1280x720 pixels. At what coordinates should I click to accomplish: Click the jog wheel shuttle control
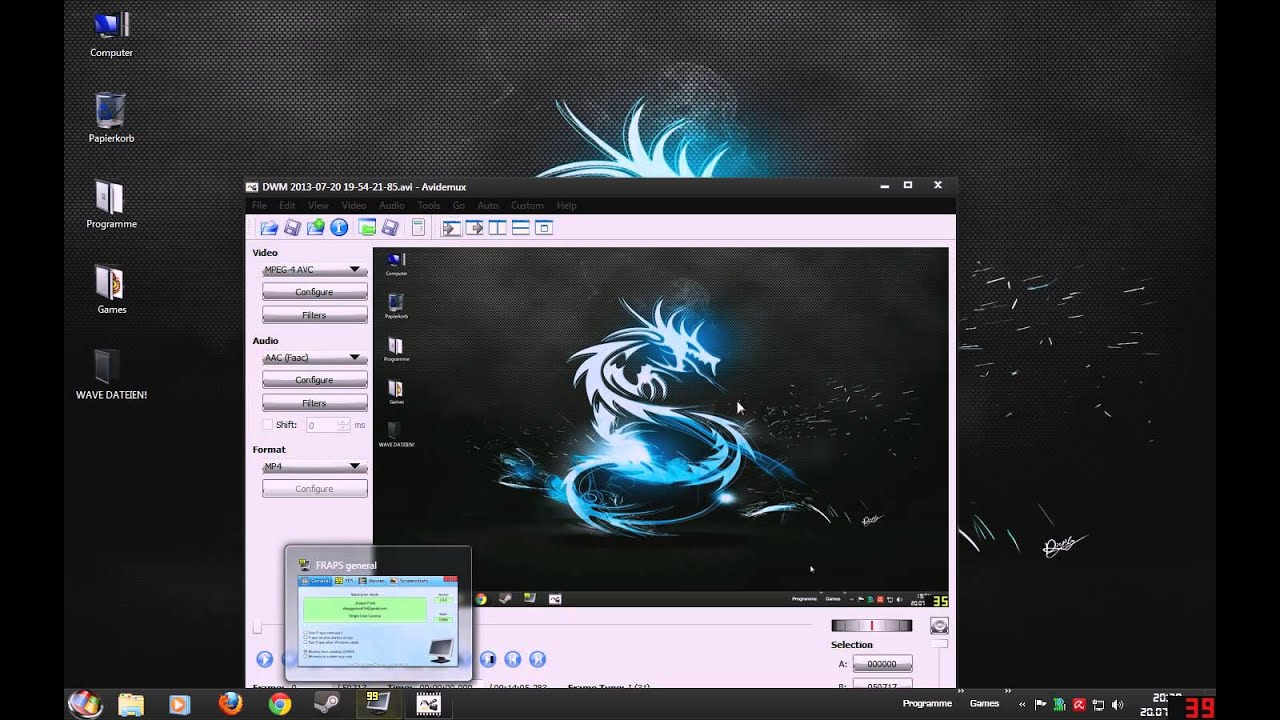click(x=871, y=626)
